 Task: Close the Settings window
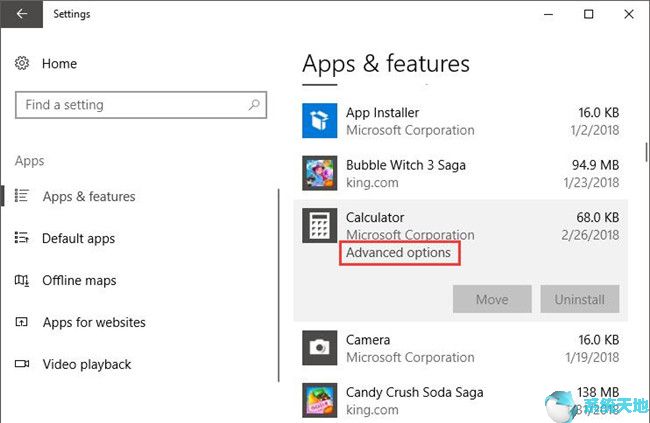628,14
